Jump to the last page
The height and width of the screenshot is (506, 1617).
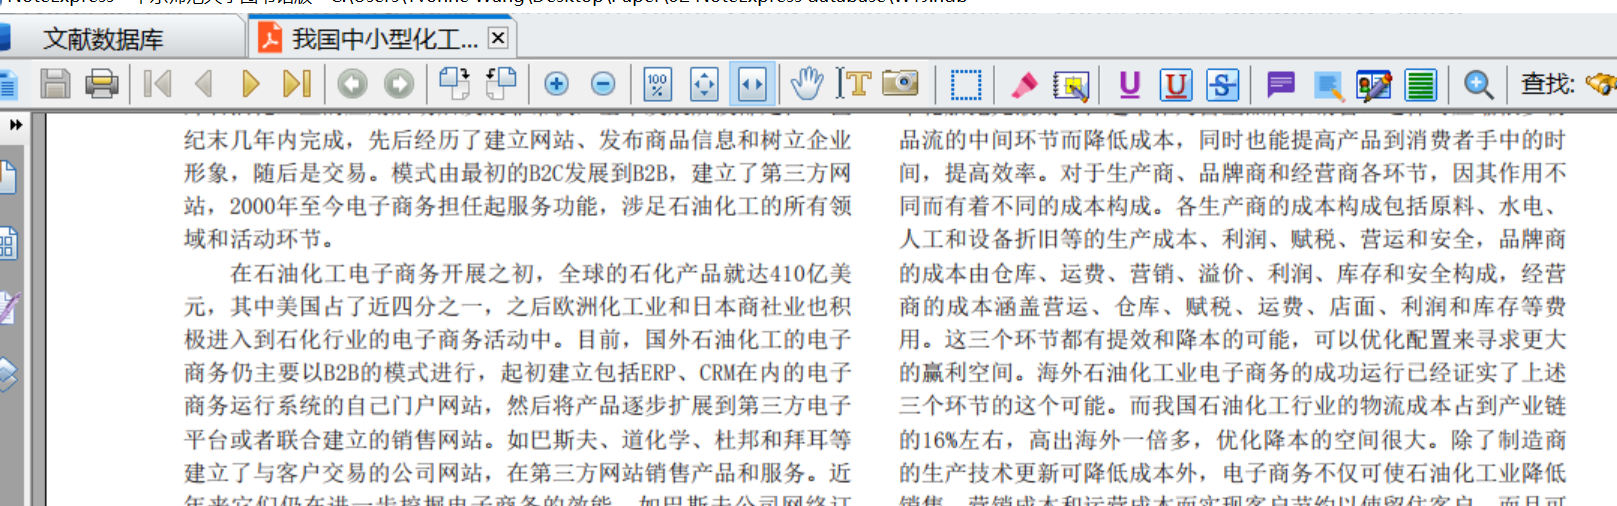(x=297, y=84)
